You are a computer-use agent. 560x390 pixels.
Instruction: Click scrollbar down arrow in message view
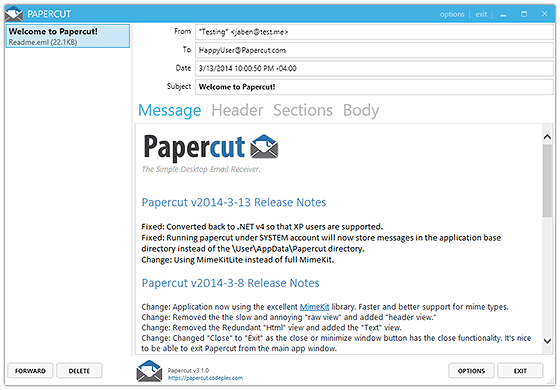[x=547, y=341]
